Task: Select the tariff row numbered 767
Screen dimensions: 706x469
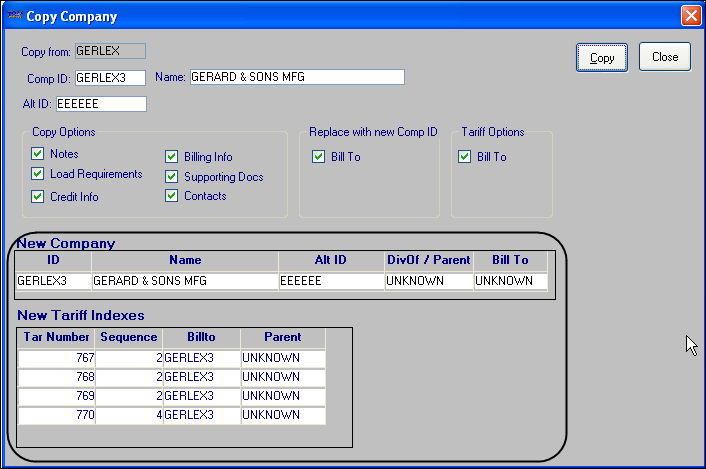Action: click(x=56, y=357)
